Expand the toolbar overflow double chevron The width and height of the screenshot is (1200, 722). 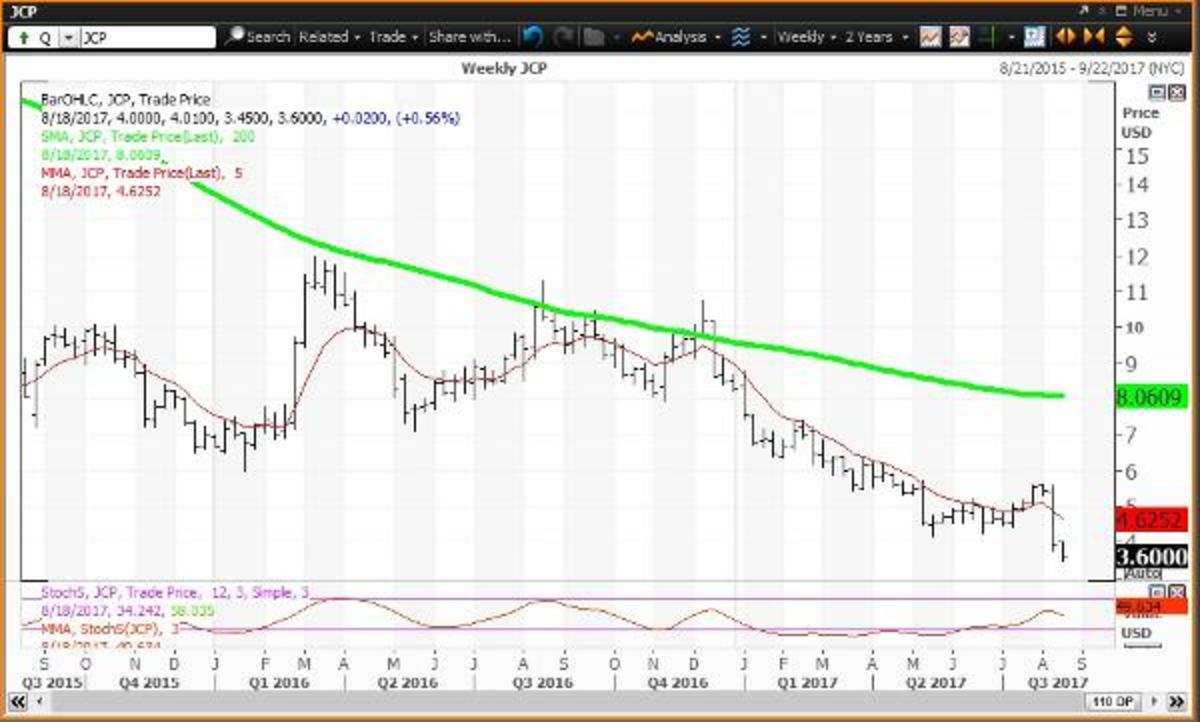pyautogui.click(x=1152, y=38)
